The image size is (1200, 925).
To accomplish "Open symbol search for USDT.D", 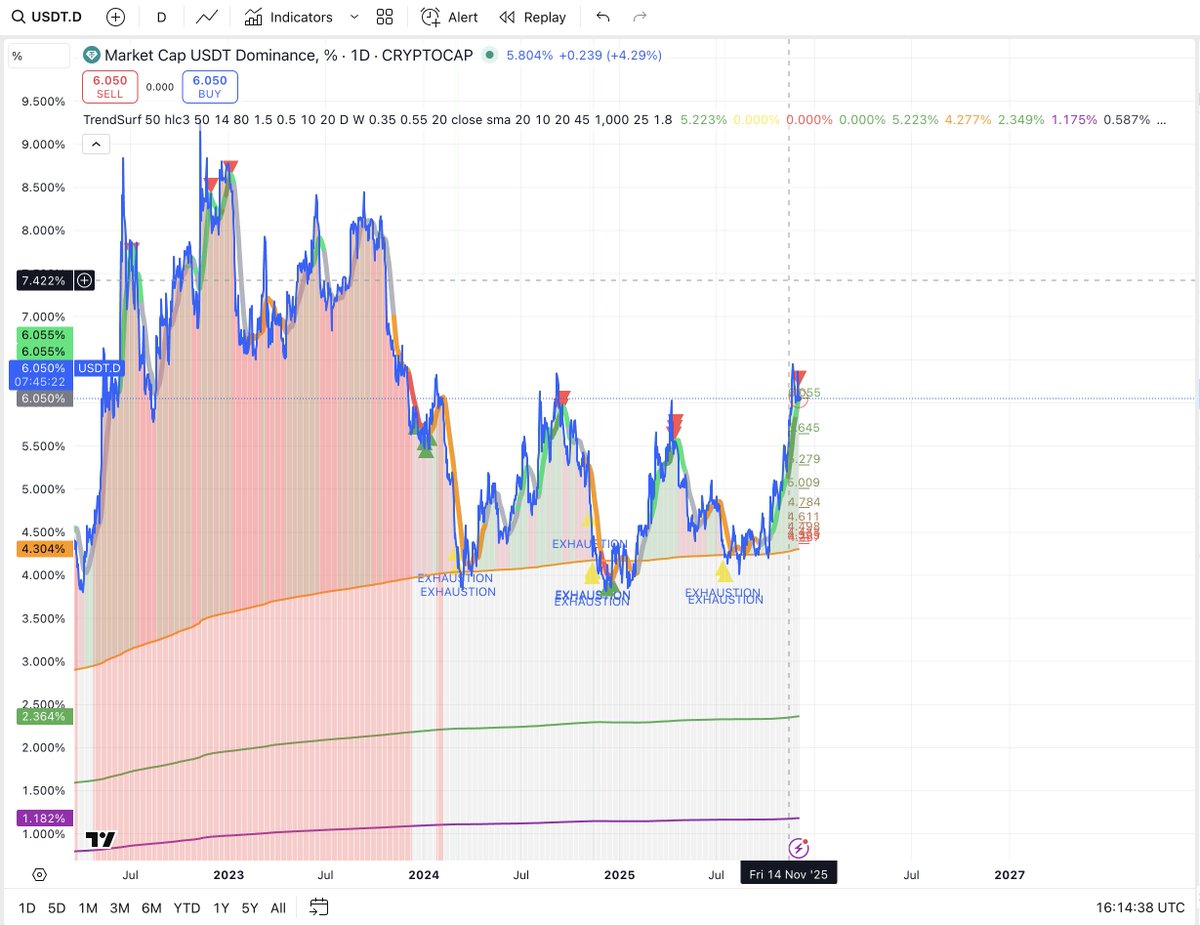I will click(49, 17).
